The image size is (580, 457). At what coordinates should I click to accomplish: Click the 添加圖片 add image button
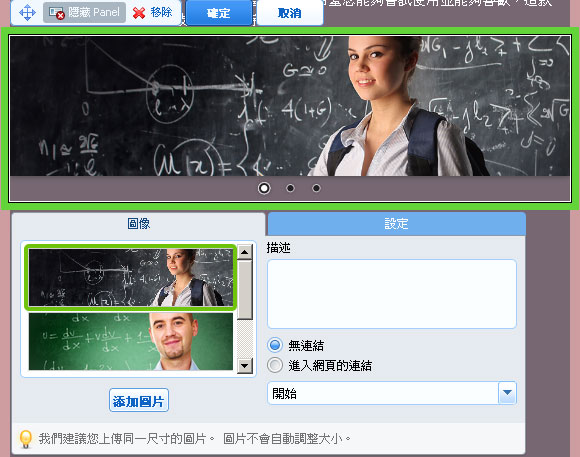pyautogui.click(x=139, y=400)
